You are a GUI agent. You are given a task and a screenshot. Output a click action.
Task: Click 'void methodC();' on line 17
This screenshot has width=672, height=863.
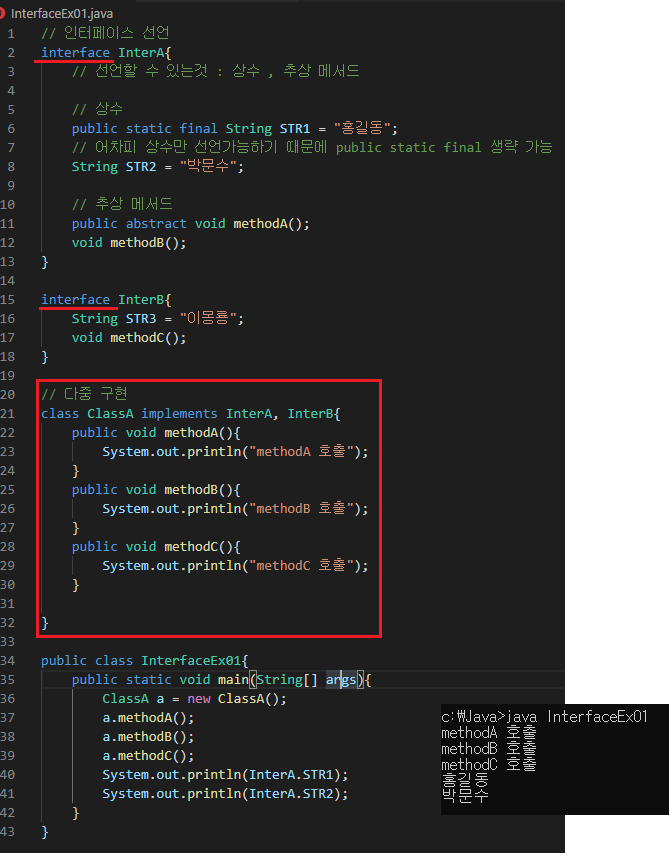(x=129, y=337)
